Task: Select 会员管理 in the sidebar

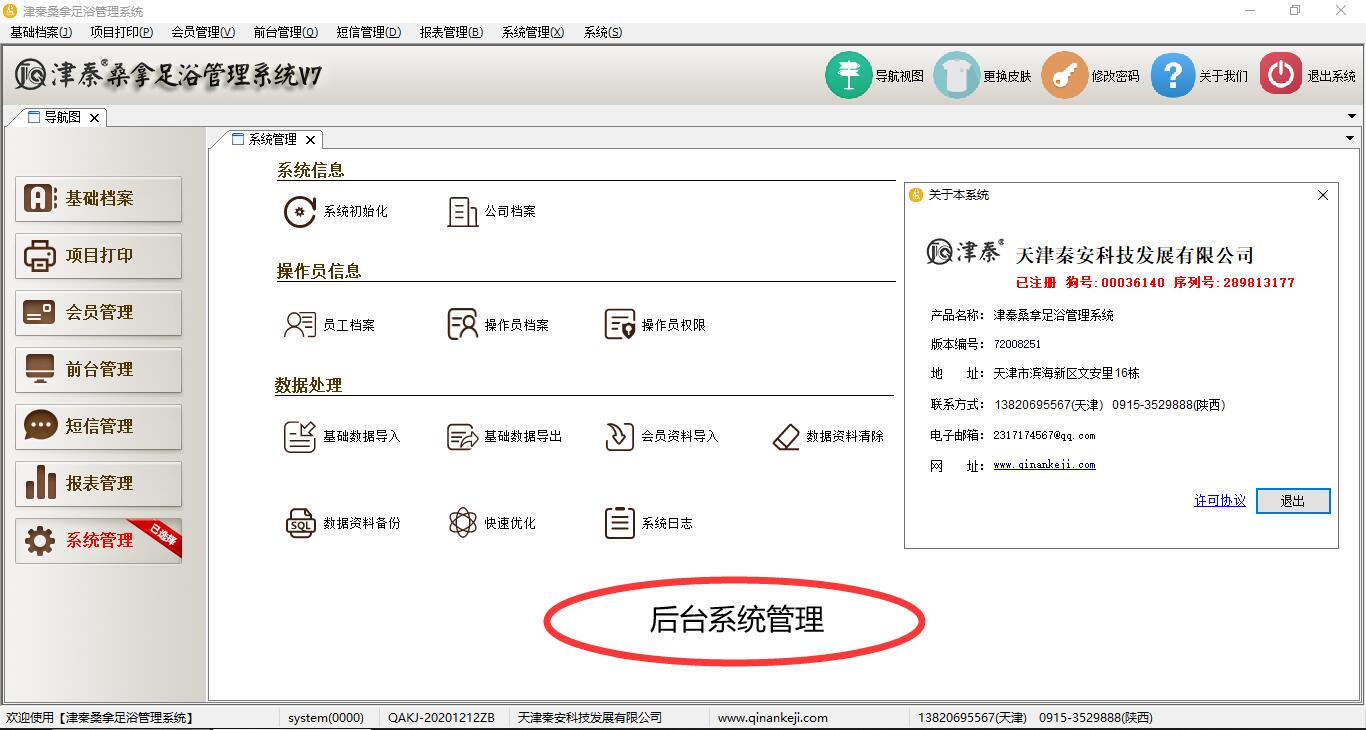Action: point(98,313)
